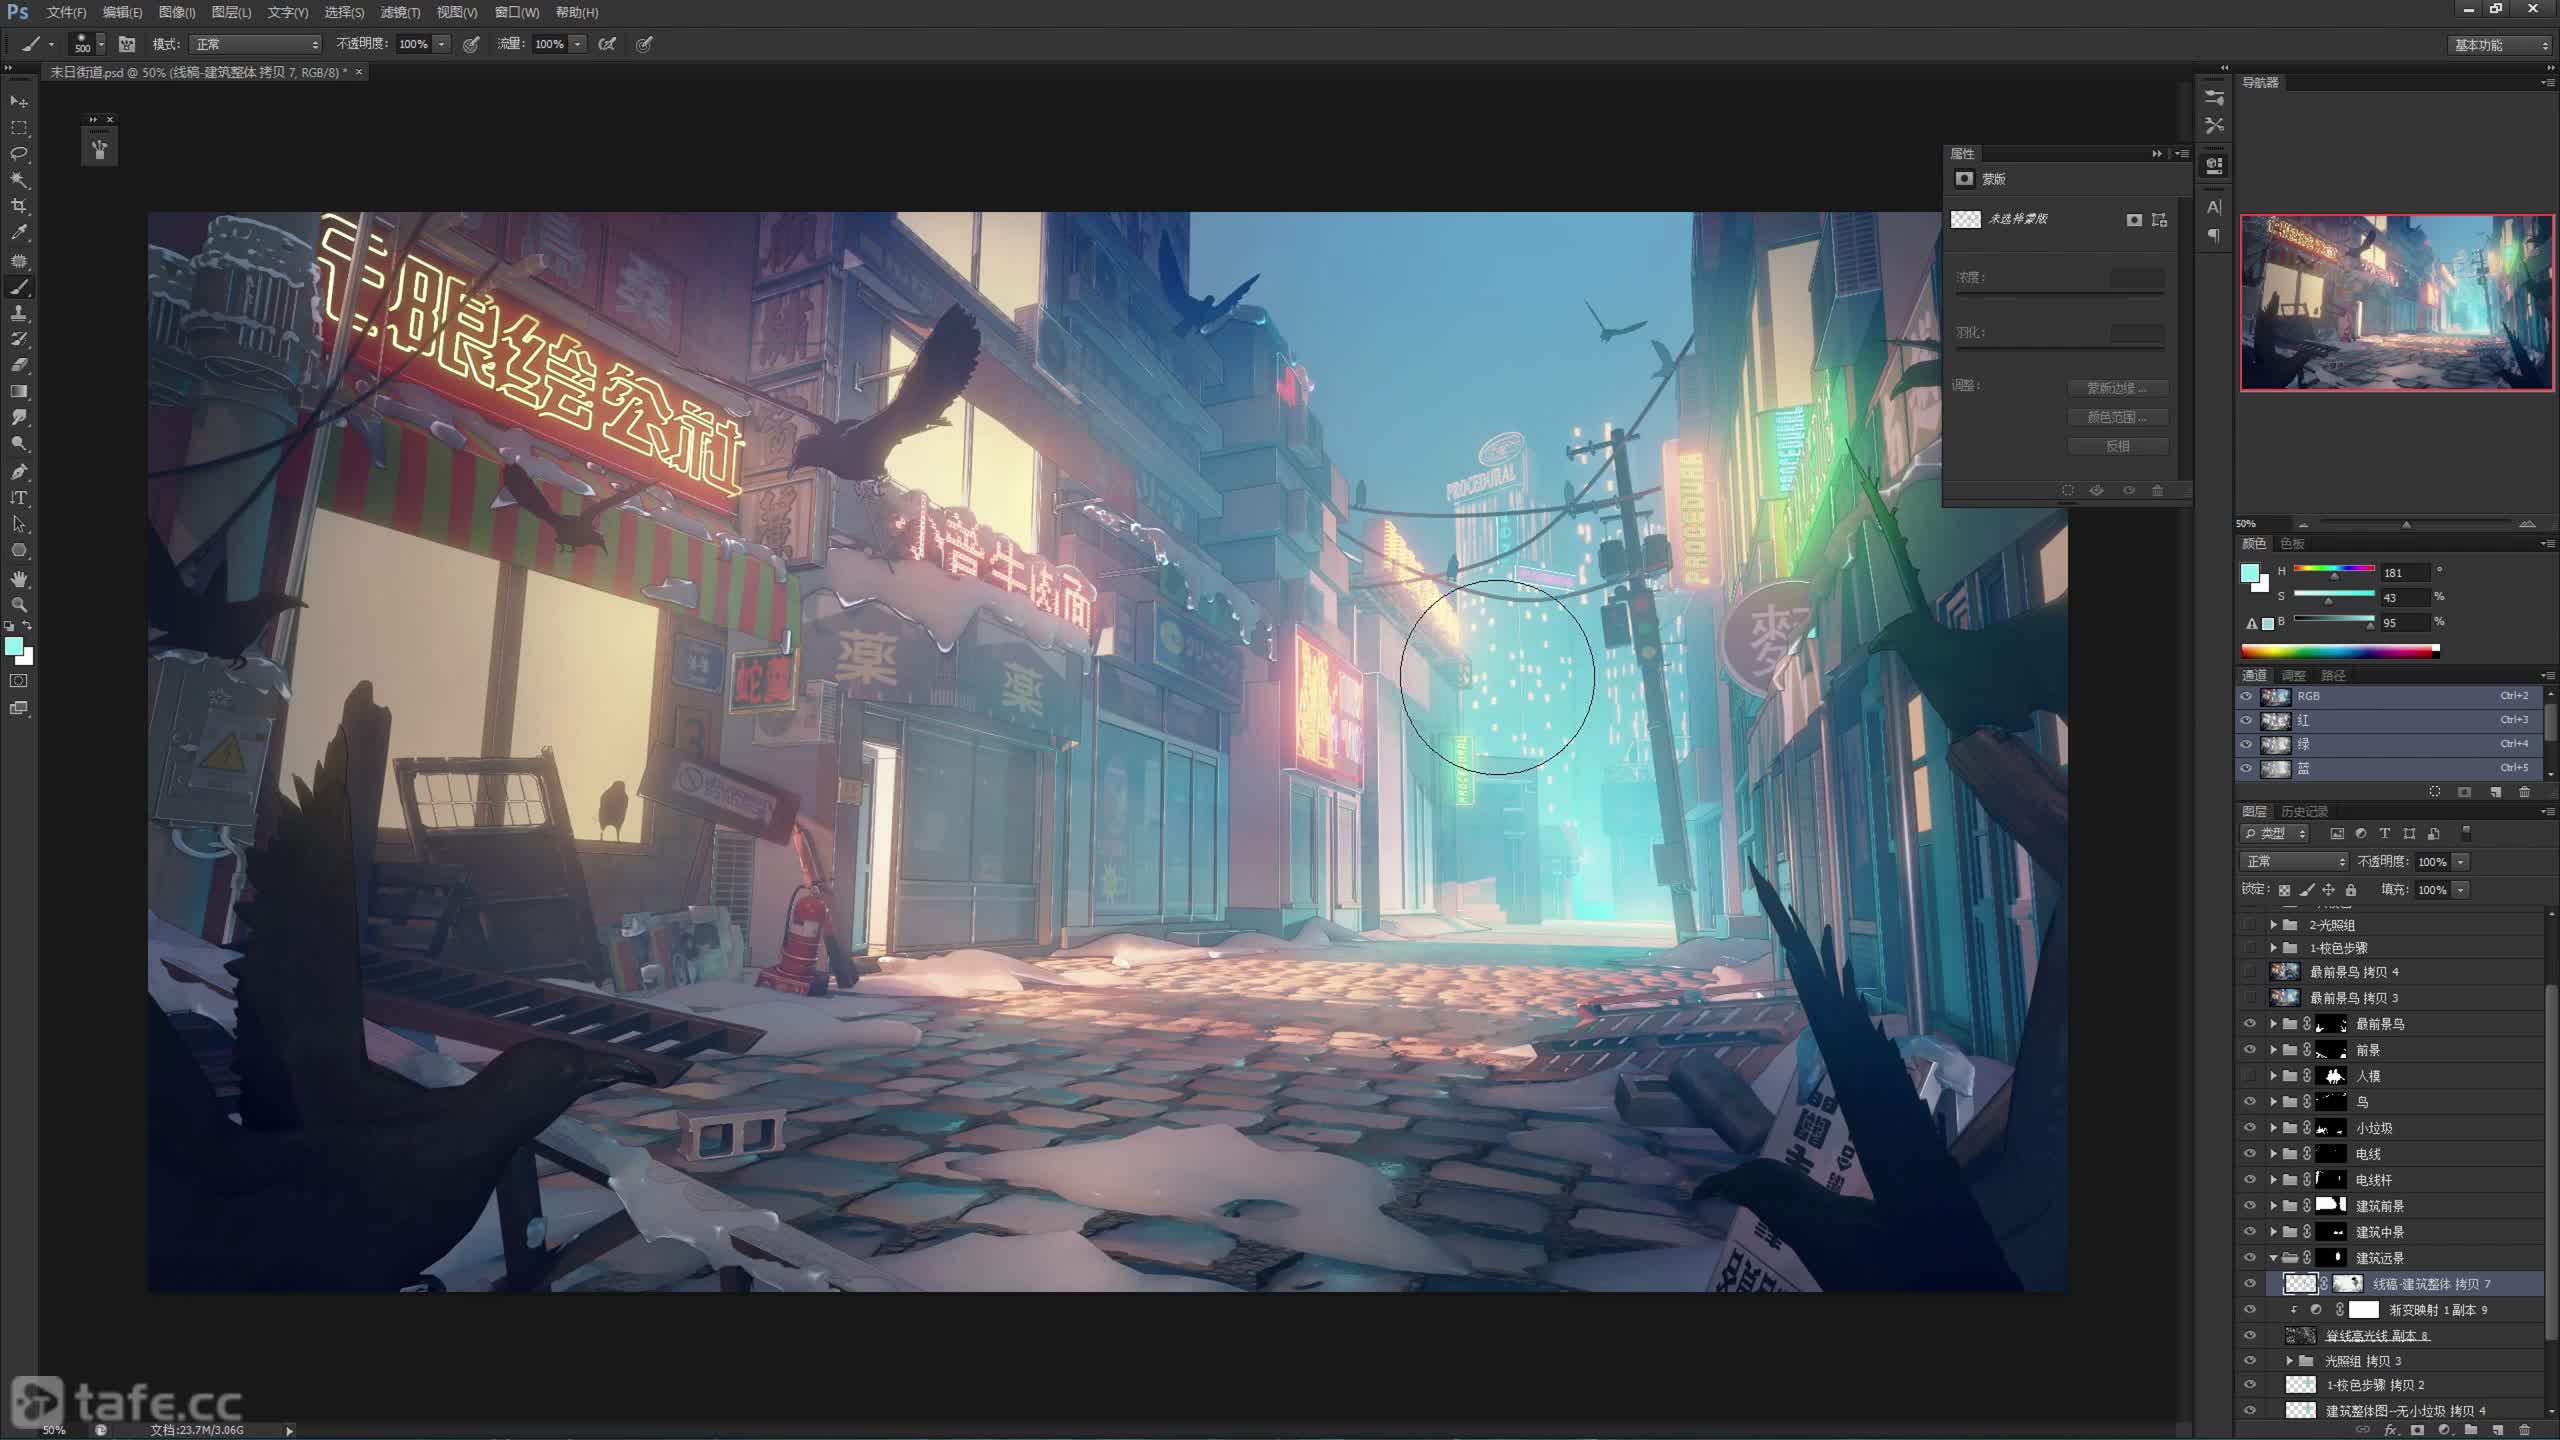This screenshot has height=1440, width=2560.
Task: Select the Rectangular Marquee tool
Action: [x=19, y=128]
